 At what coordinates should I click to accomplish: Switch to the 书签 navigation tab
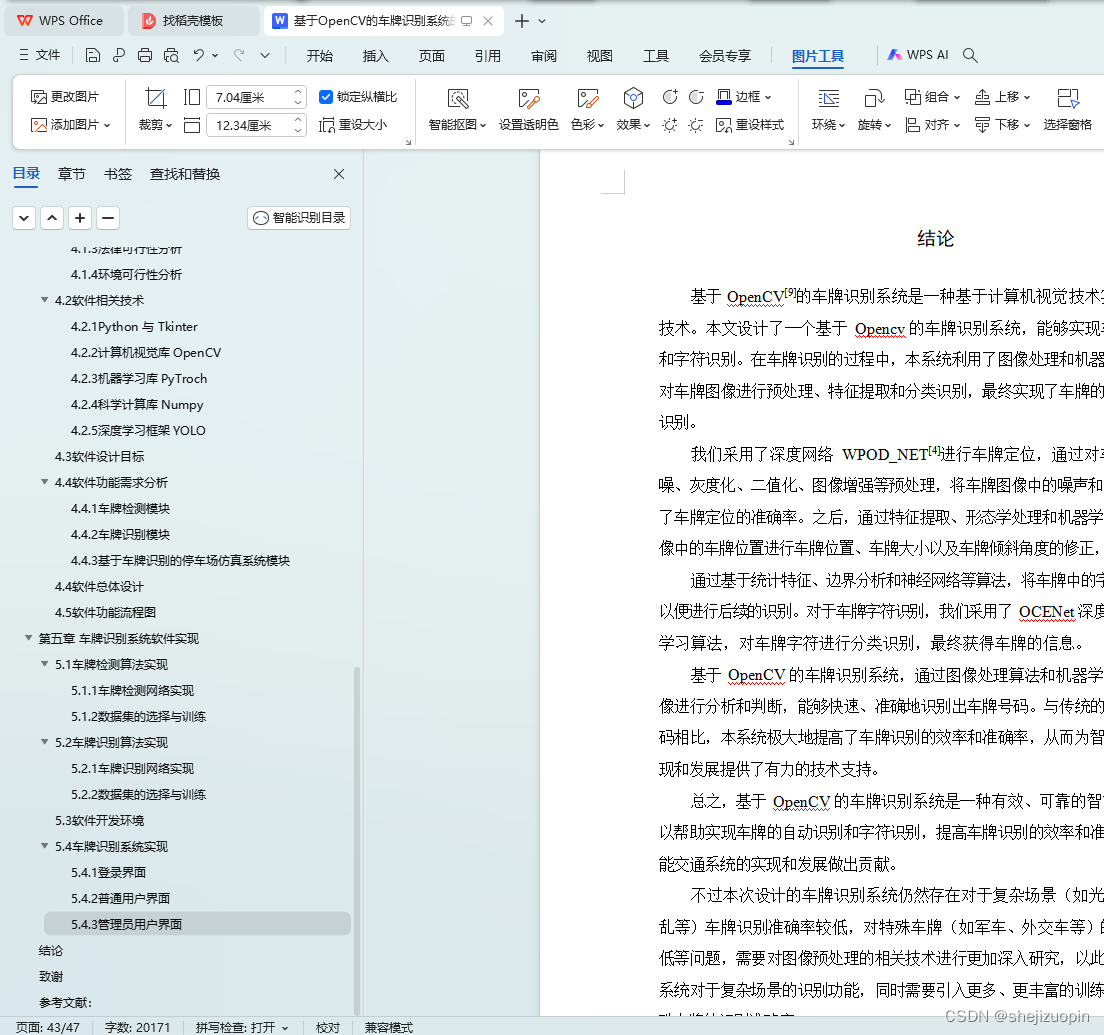pos(118,174)
